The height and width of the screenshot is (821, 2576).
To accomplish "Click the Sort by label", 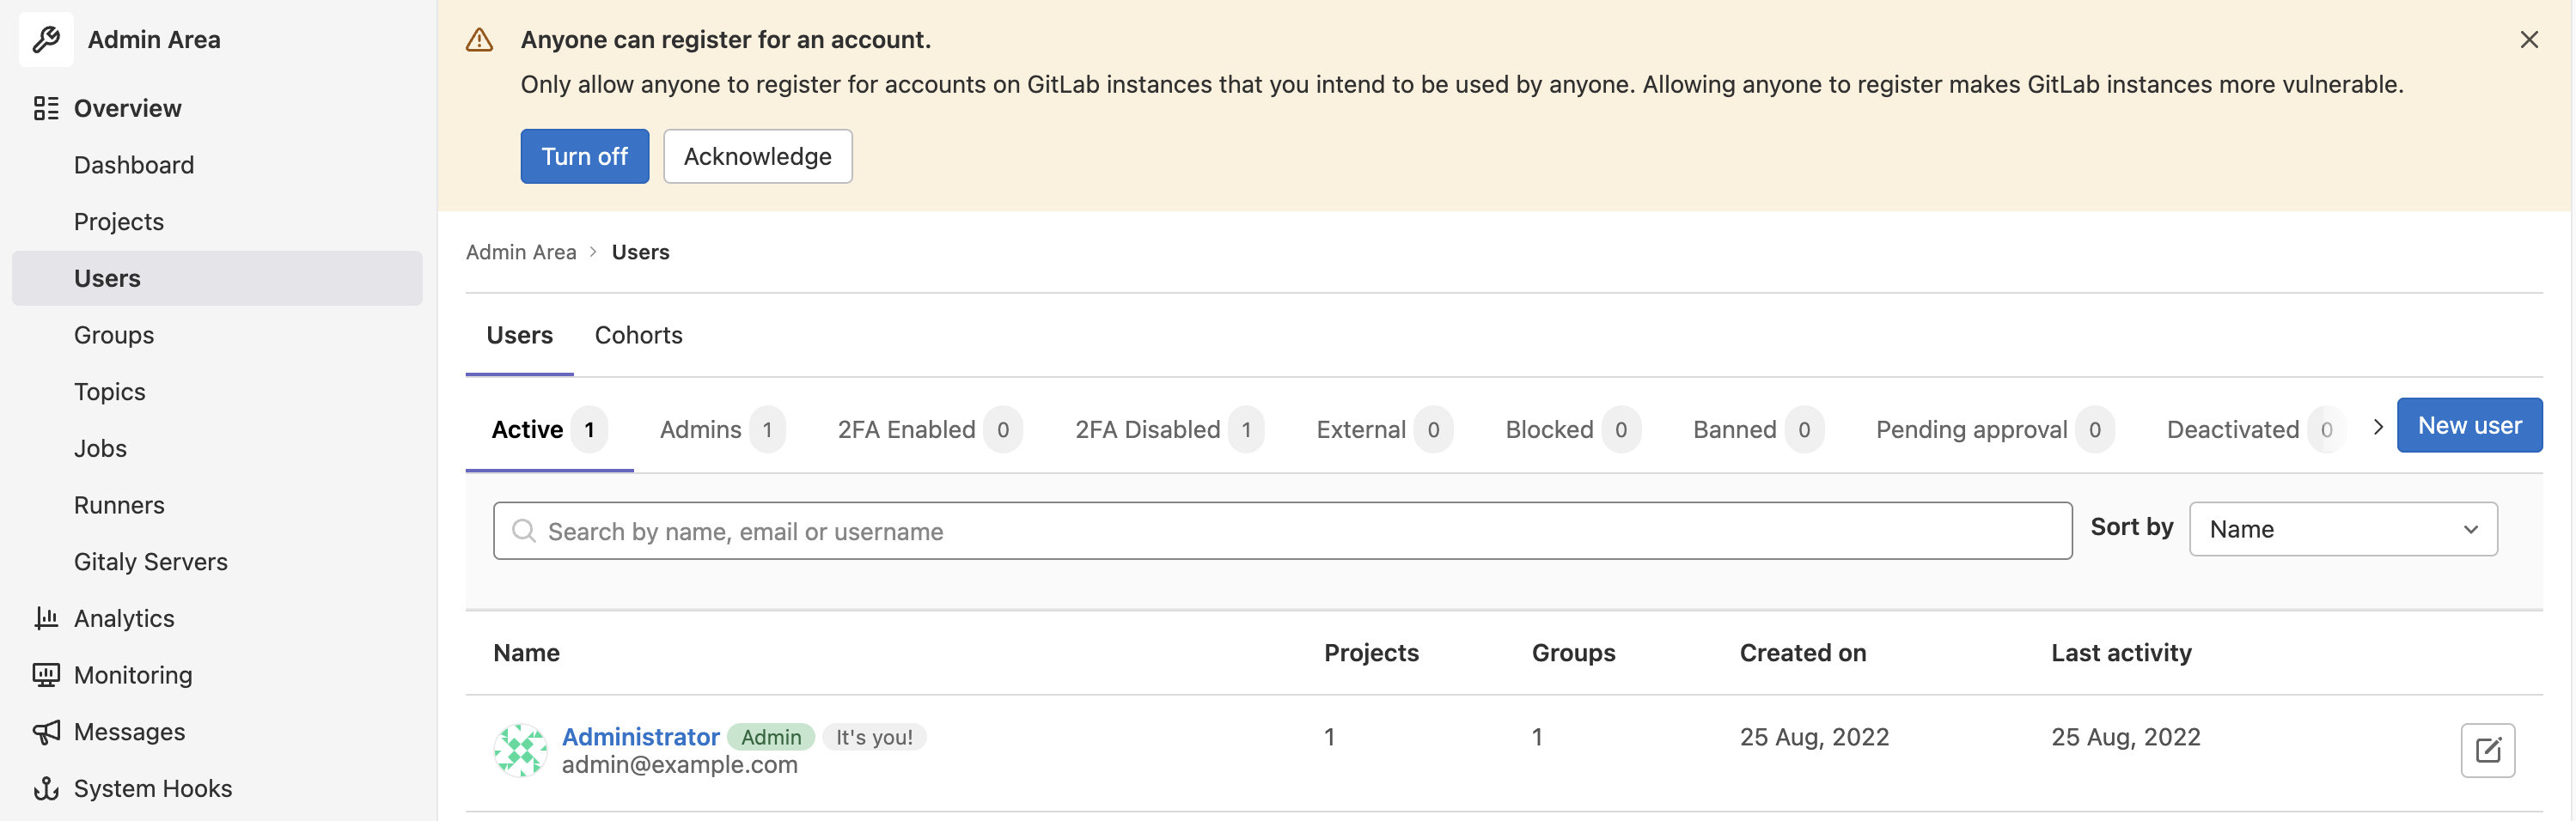I will click(2131, 527).
